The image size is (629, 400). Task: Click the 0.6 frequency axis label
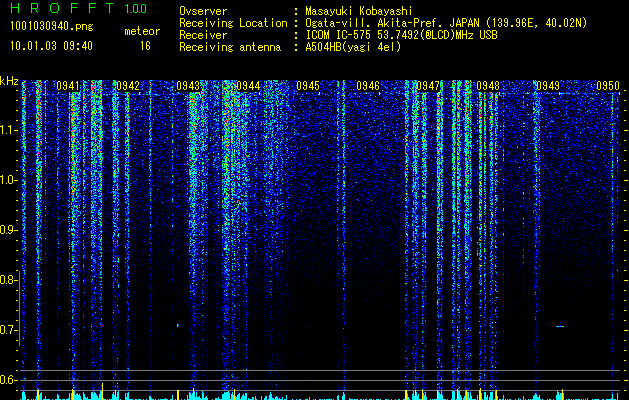point(8,380)
